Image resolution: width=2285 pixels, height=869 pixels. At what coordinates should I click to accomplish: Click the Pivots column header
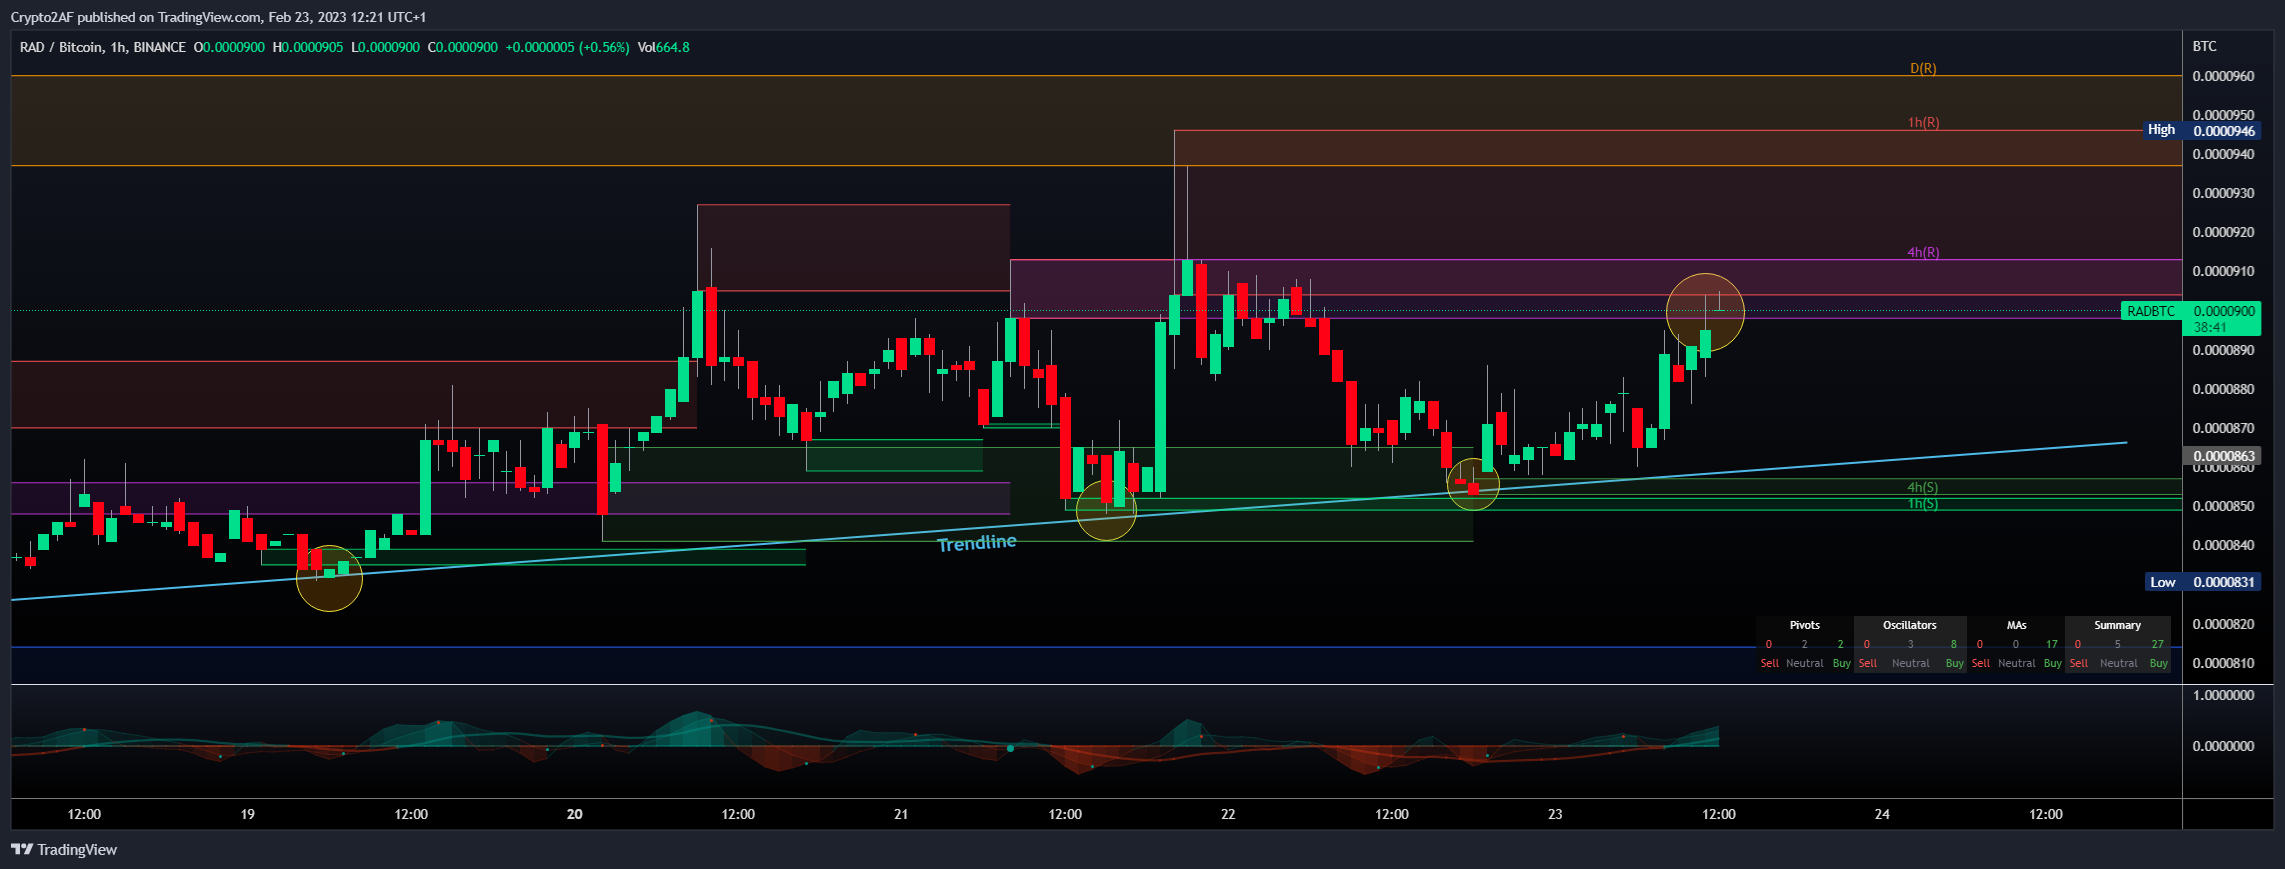click(x=1805, y=625)
